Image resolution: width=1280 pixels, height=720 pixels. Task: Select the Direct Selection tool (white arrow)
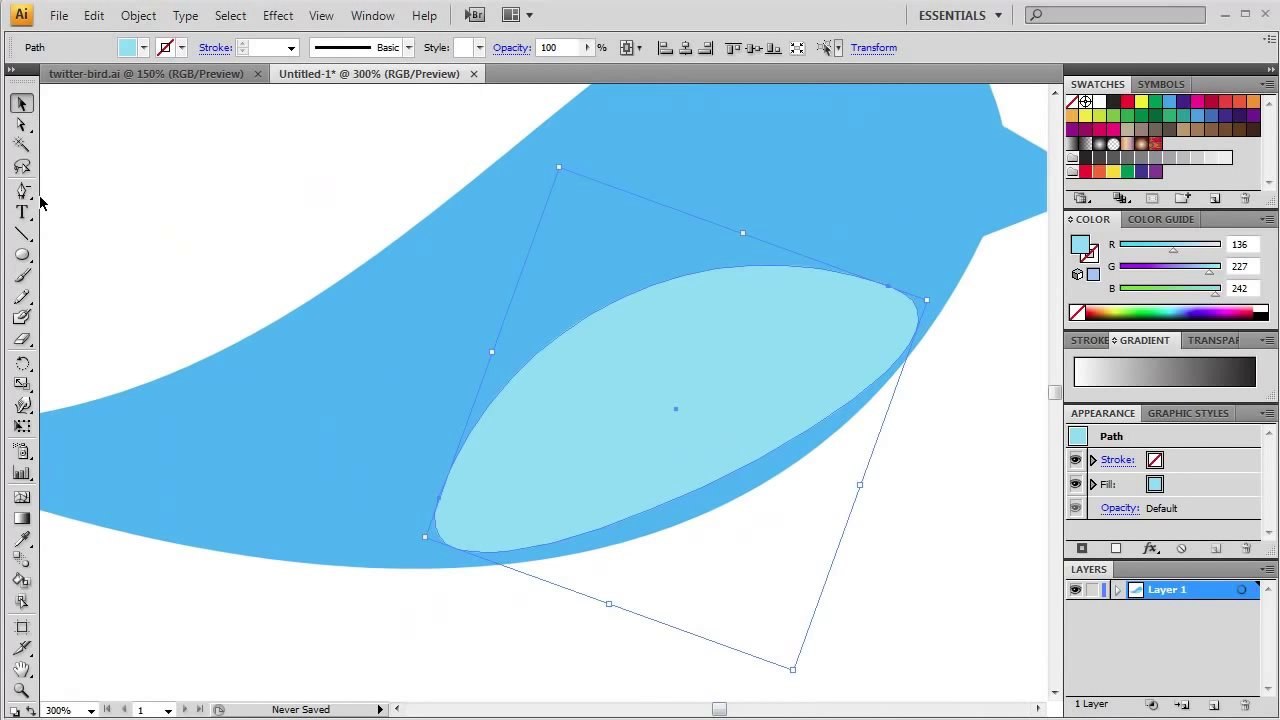click(22, 125)
